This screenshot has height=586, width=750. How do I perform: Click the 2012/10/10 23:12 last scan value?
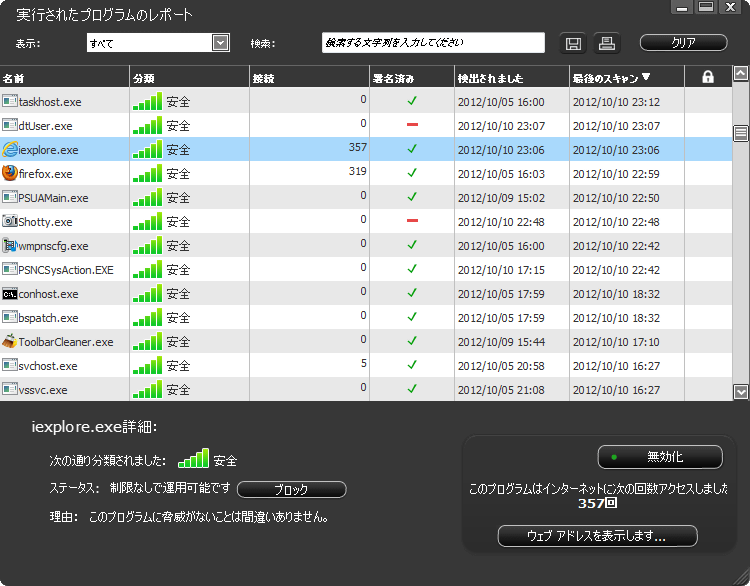(x=616, y=102)
